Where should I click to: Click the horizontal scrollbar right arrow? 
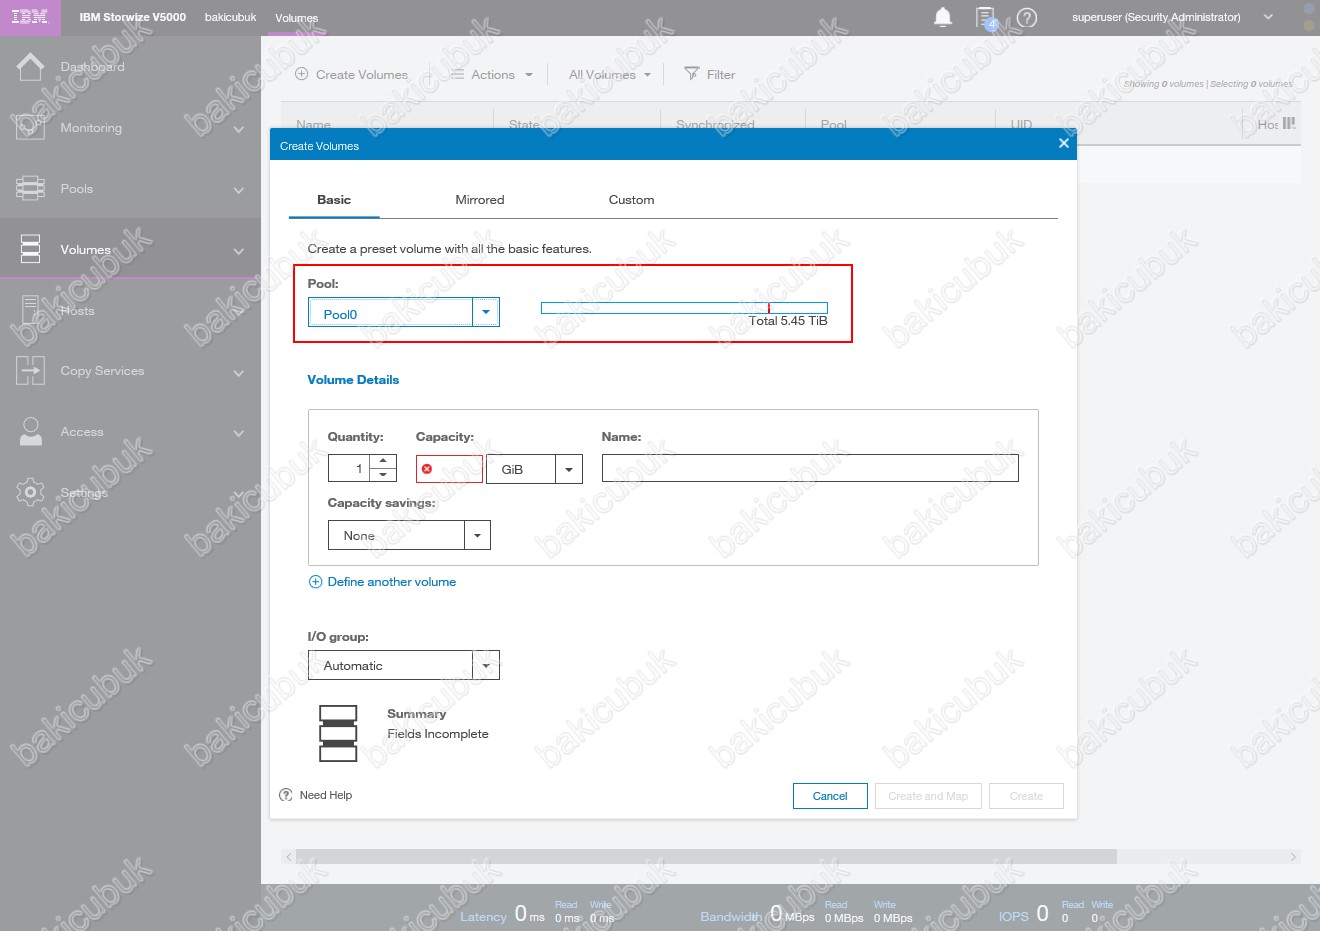click(1293, 857)
